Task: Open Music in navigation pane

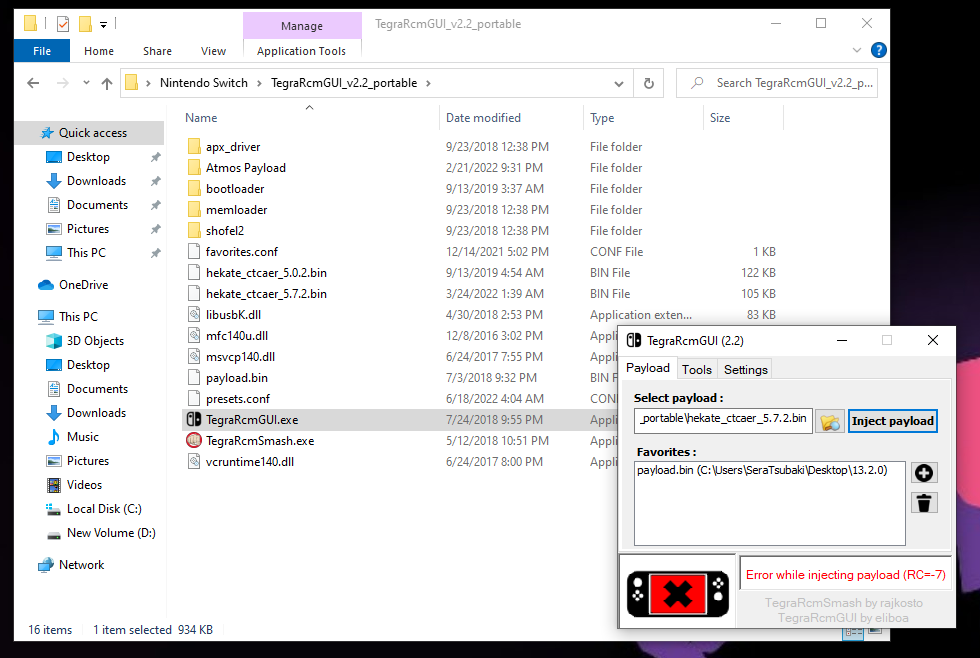Action: point(82,437)
